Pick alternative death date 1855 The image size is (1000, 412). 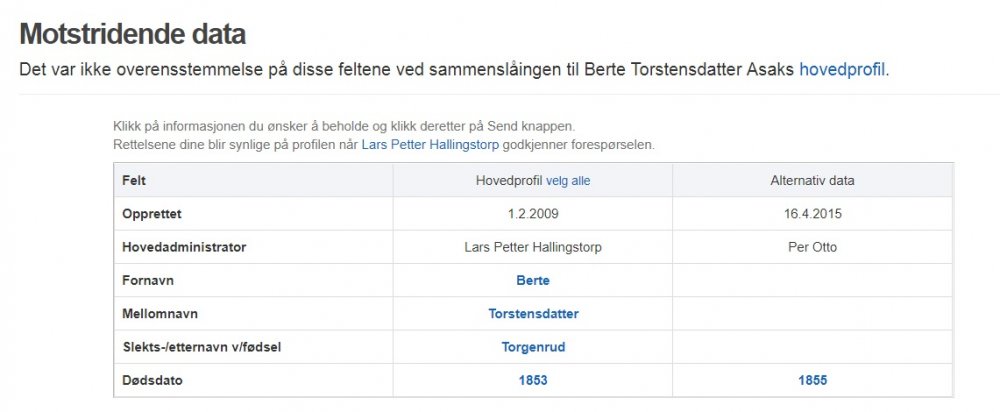[x=812, y=380]
